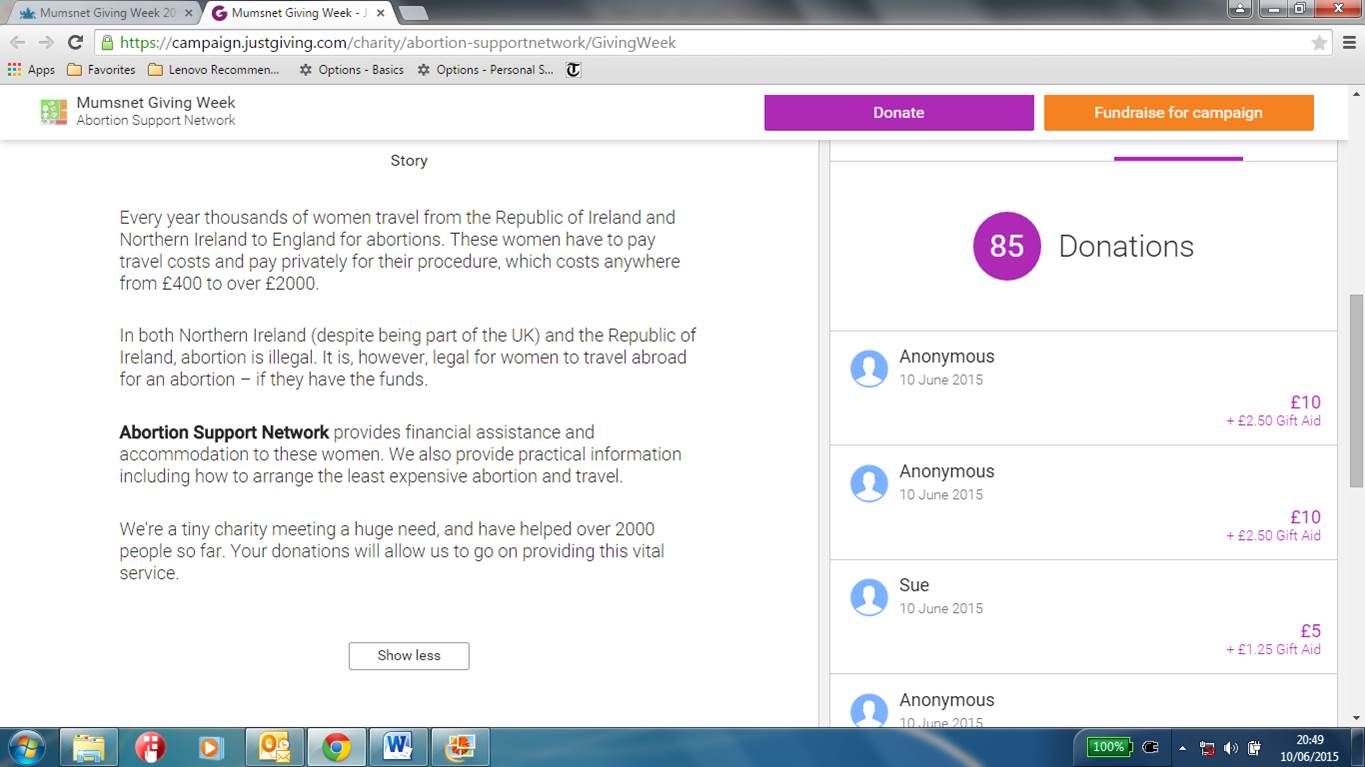Click Sue's donor avatar icon
1365x767 pixels.
[869, 598]
